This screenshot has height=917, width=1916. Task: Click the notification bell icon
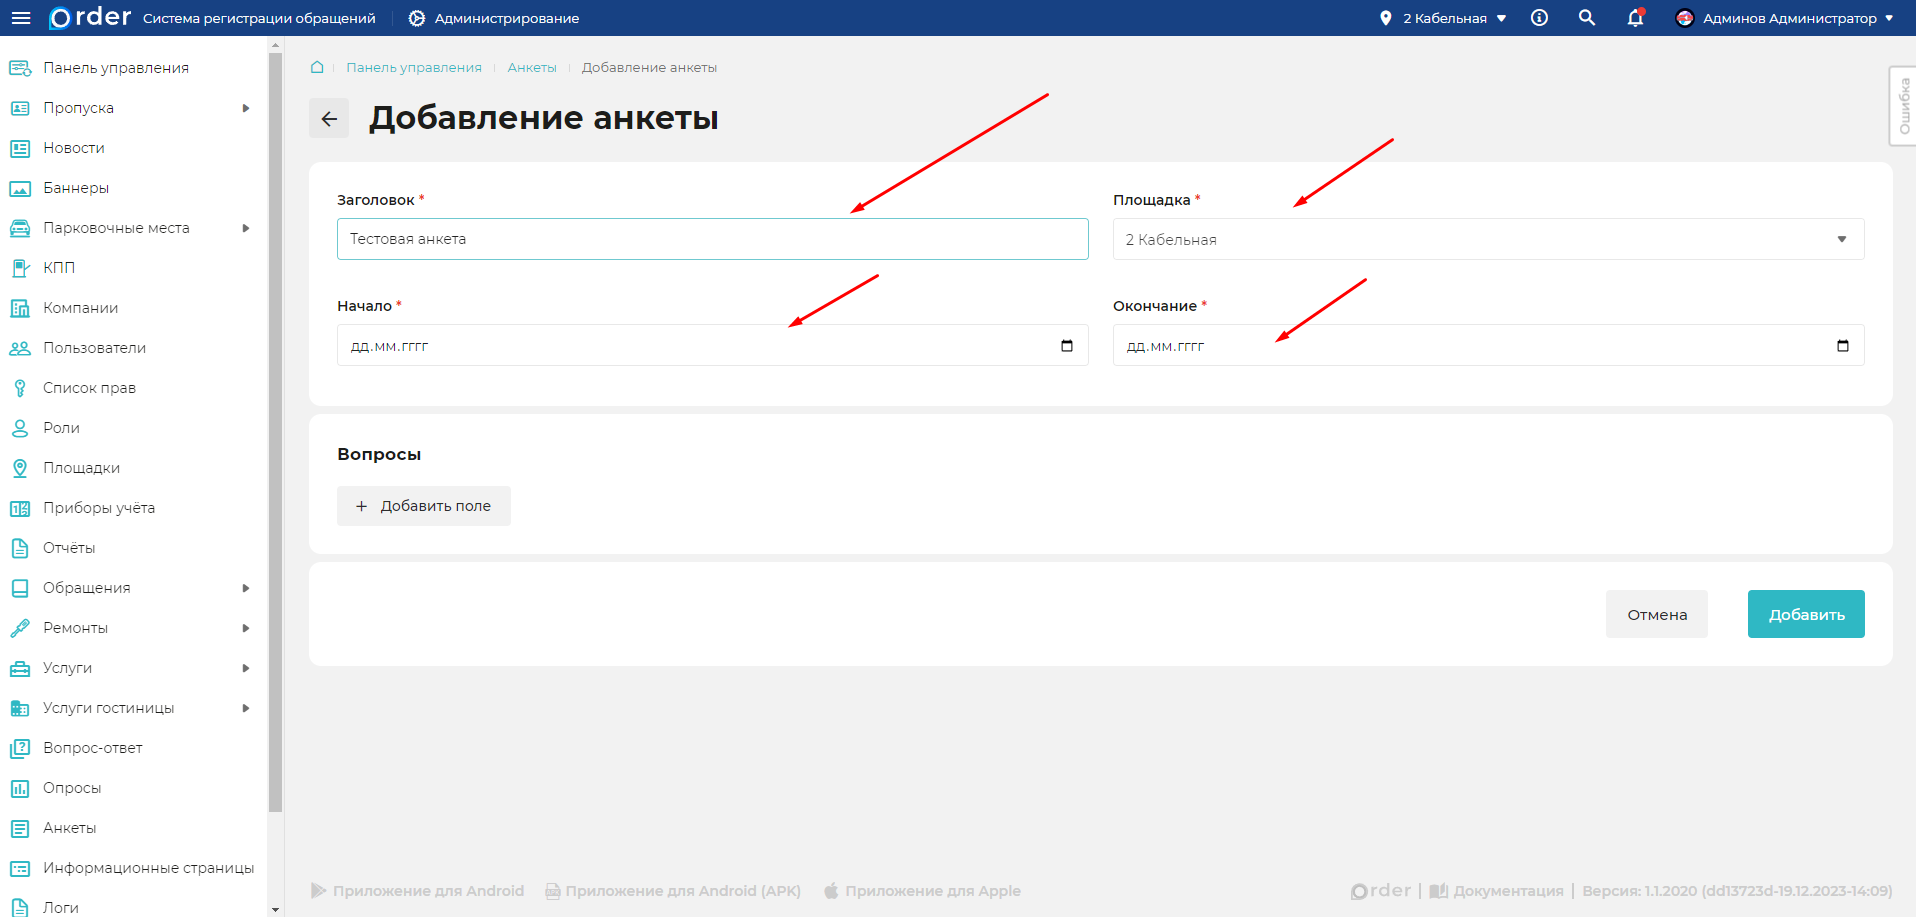[1635, 18]
